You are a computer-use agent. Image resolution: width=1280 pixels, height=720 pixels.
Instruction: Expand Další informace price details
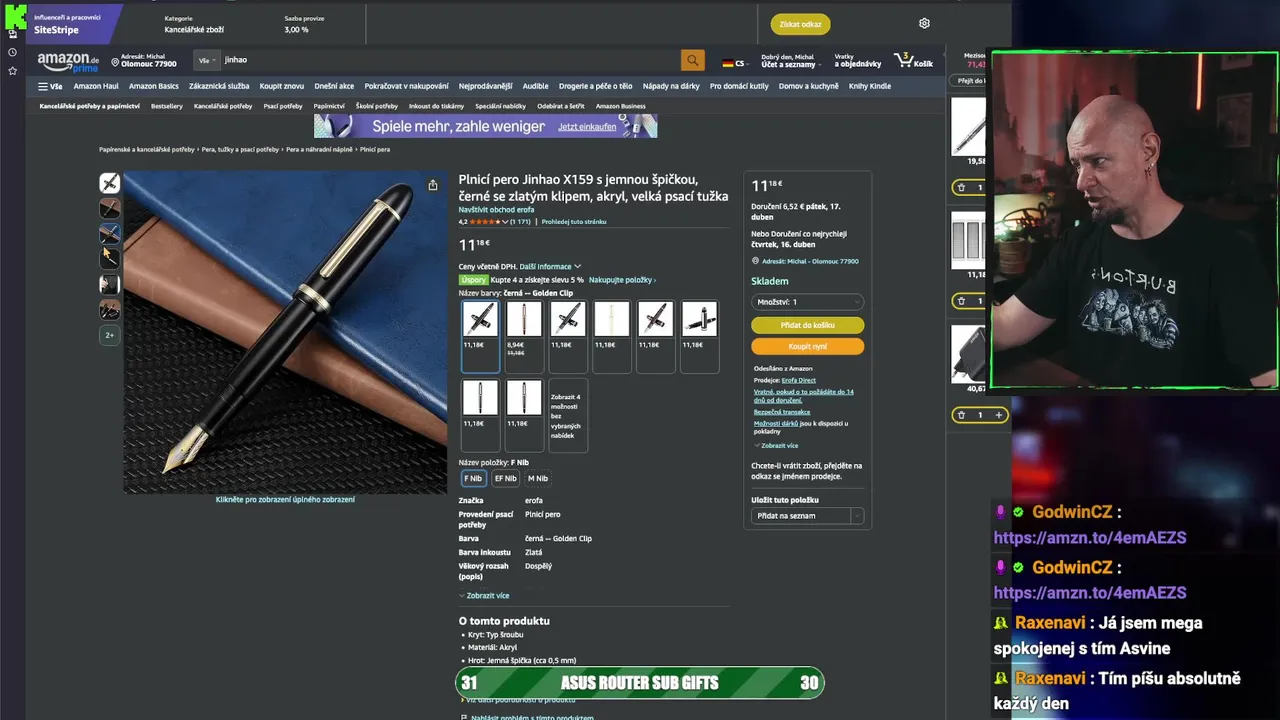[x=550, y=267]
